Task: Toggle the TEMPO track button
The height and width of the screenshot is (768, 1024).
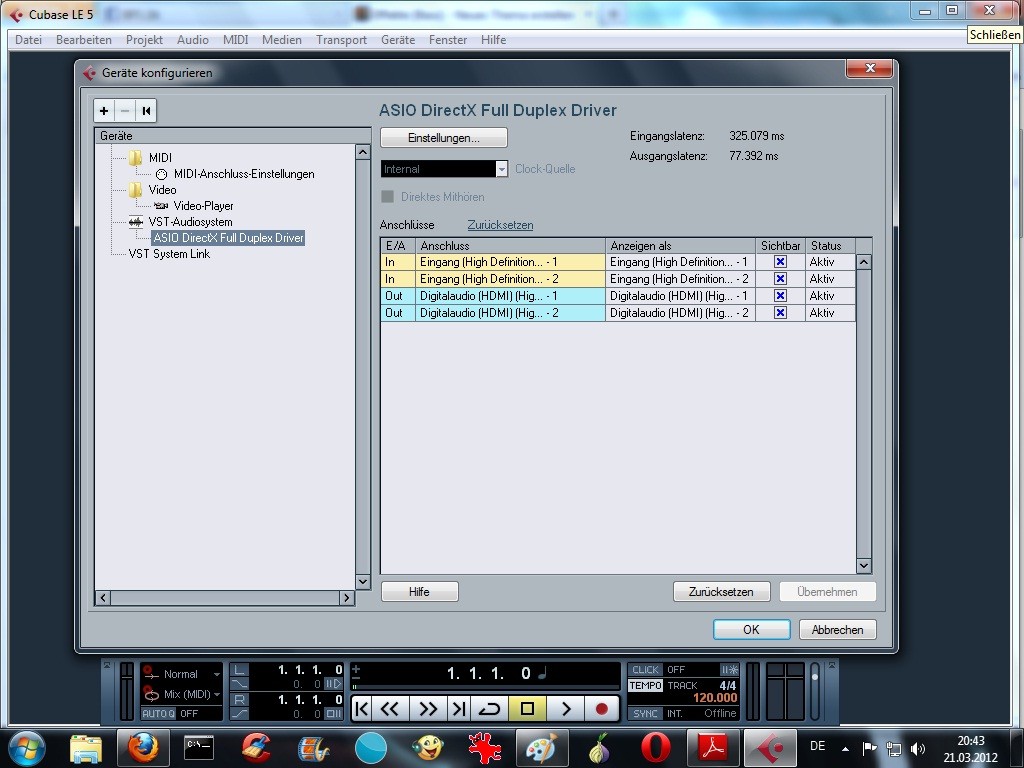Action: click(645, 685)
